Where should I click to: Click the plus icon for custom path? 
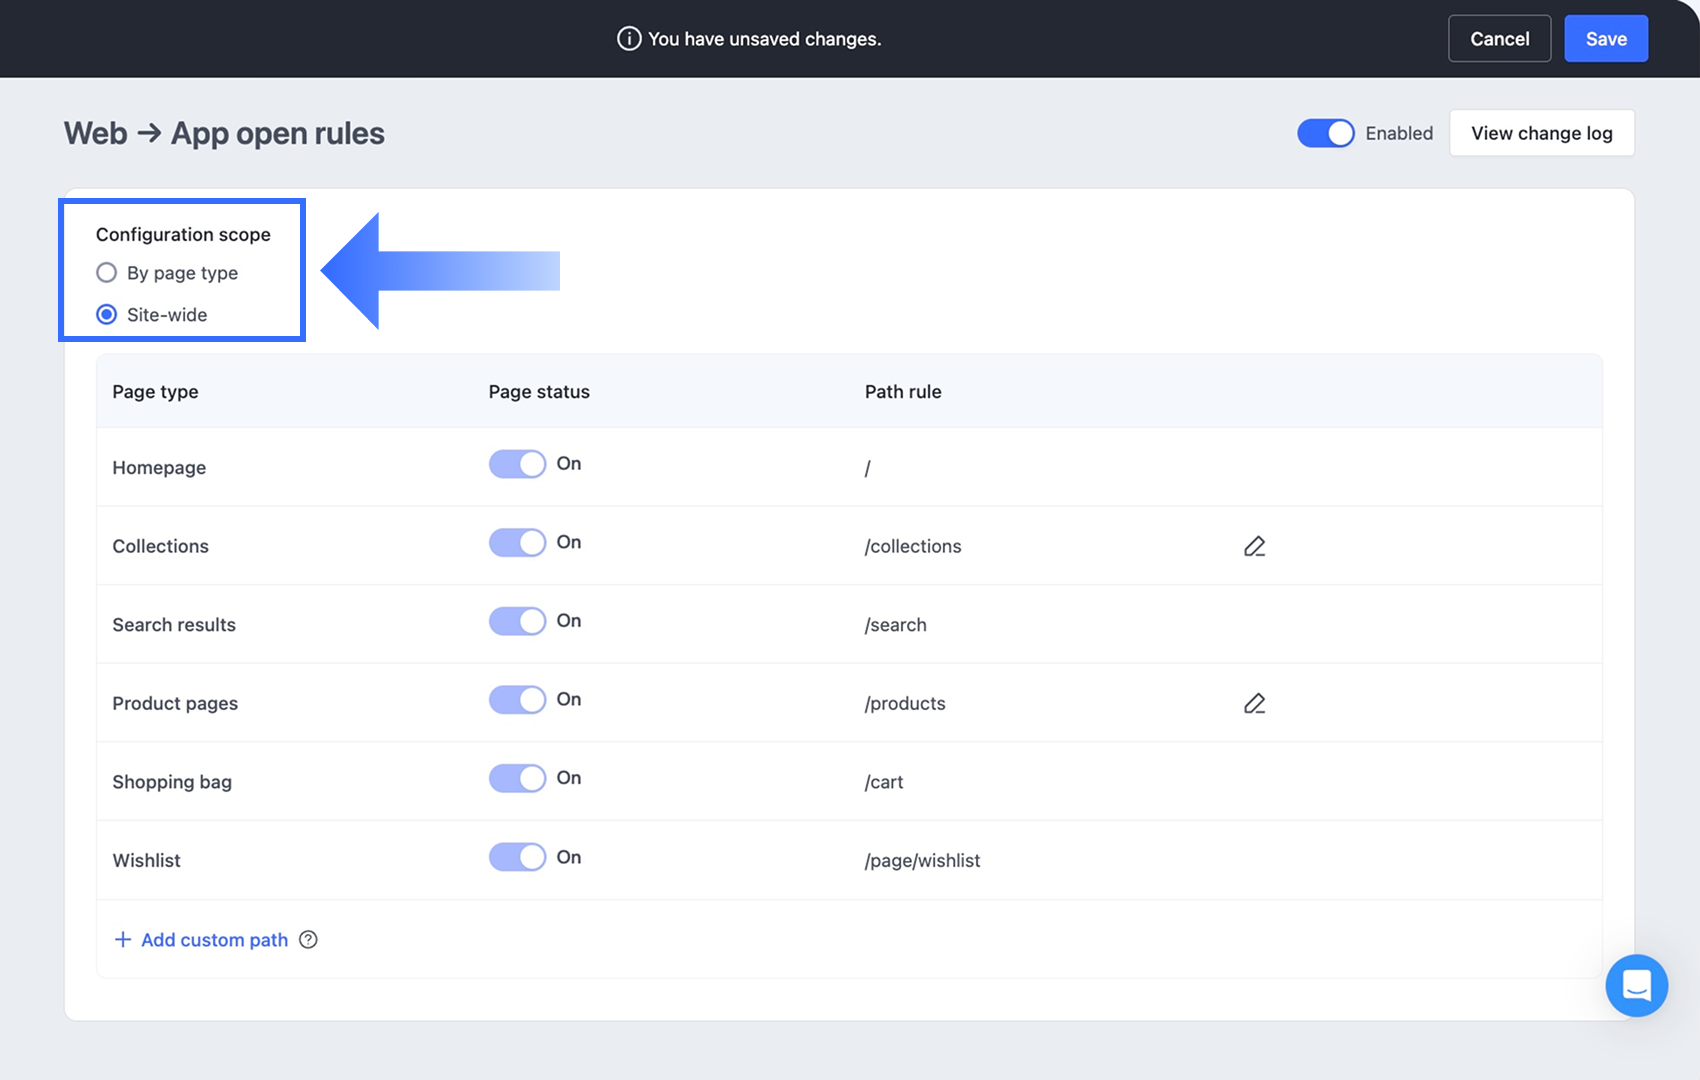[x=123, y=939]
